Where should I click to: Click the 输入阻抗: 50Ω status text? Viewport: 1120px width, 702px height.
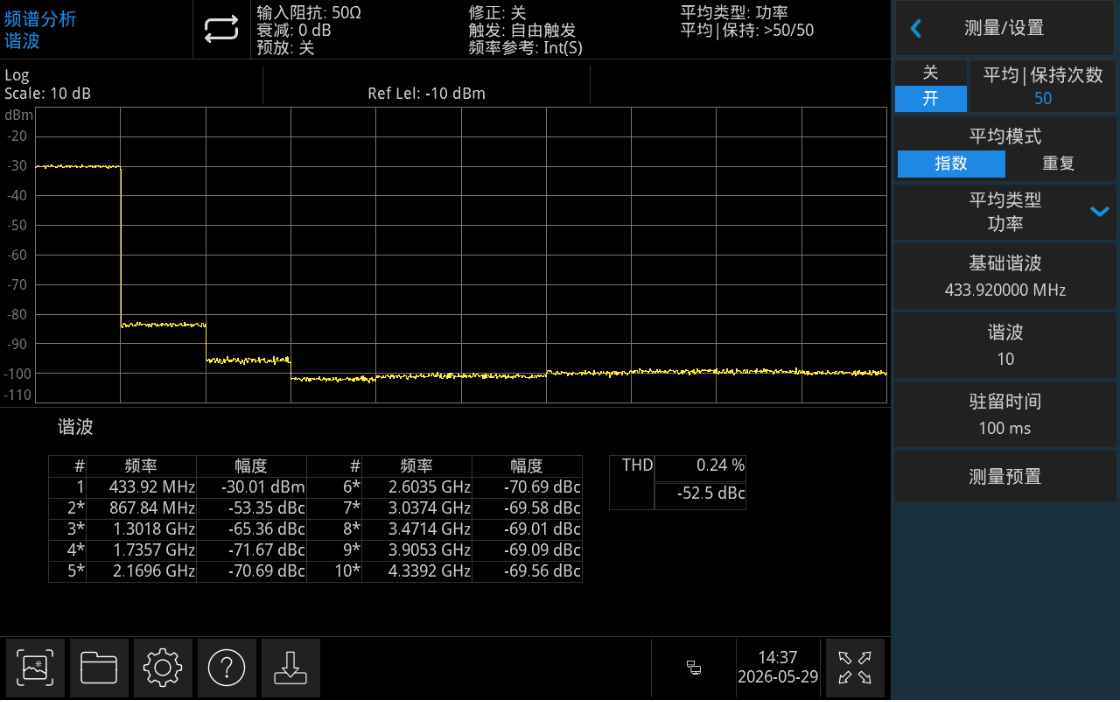point(309,13)
